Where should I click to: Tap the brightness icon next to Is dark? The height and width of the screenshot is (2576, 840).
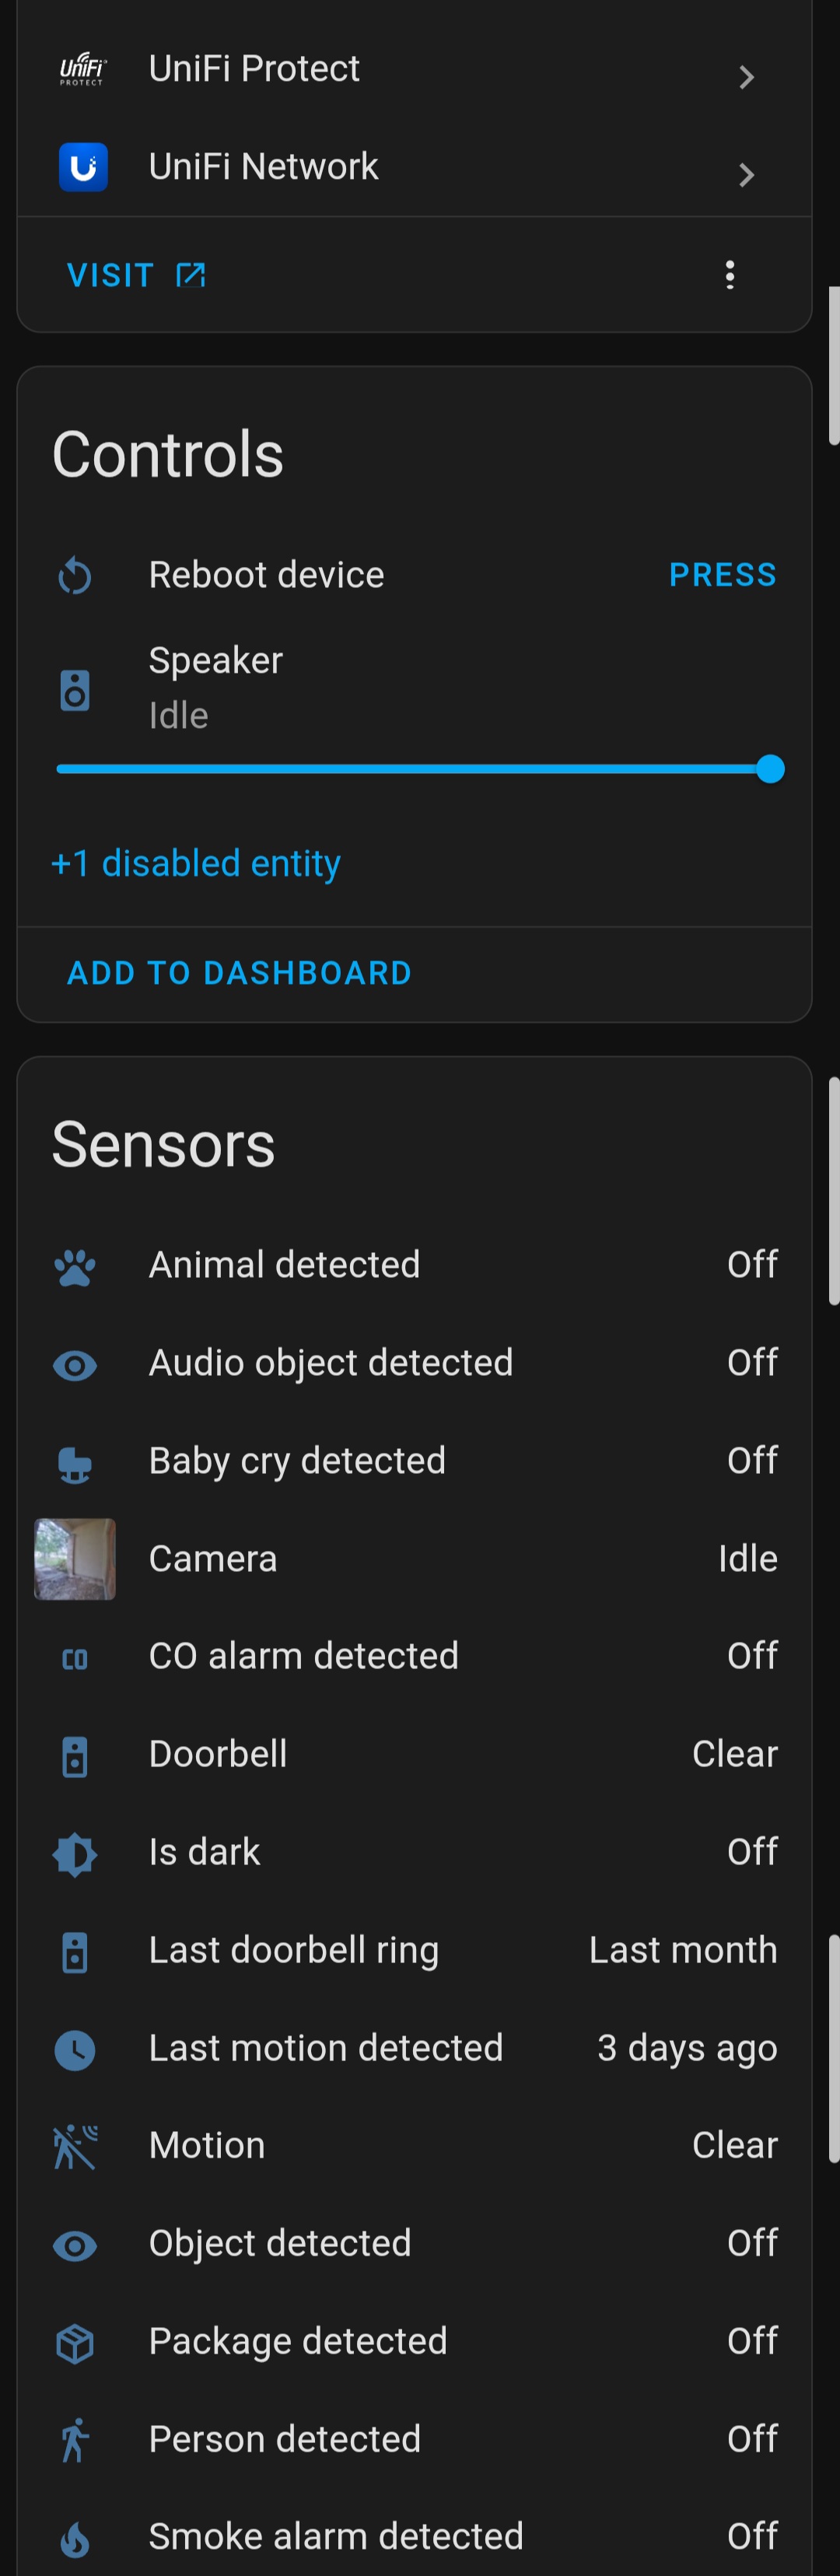pos(75,1853)
